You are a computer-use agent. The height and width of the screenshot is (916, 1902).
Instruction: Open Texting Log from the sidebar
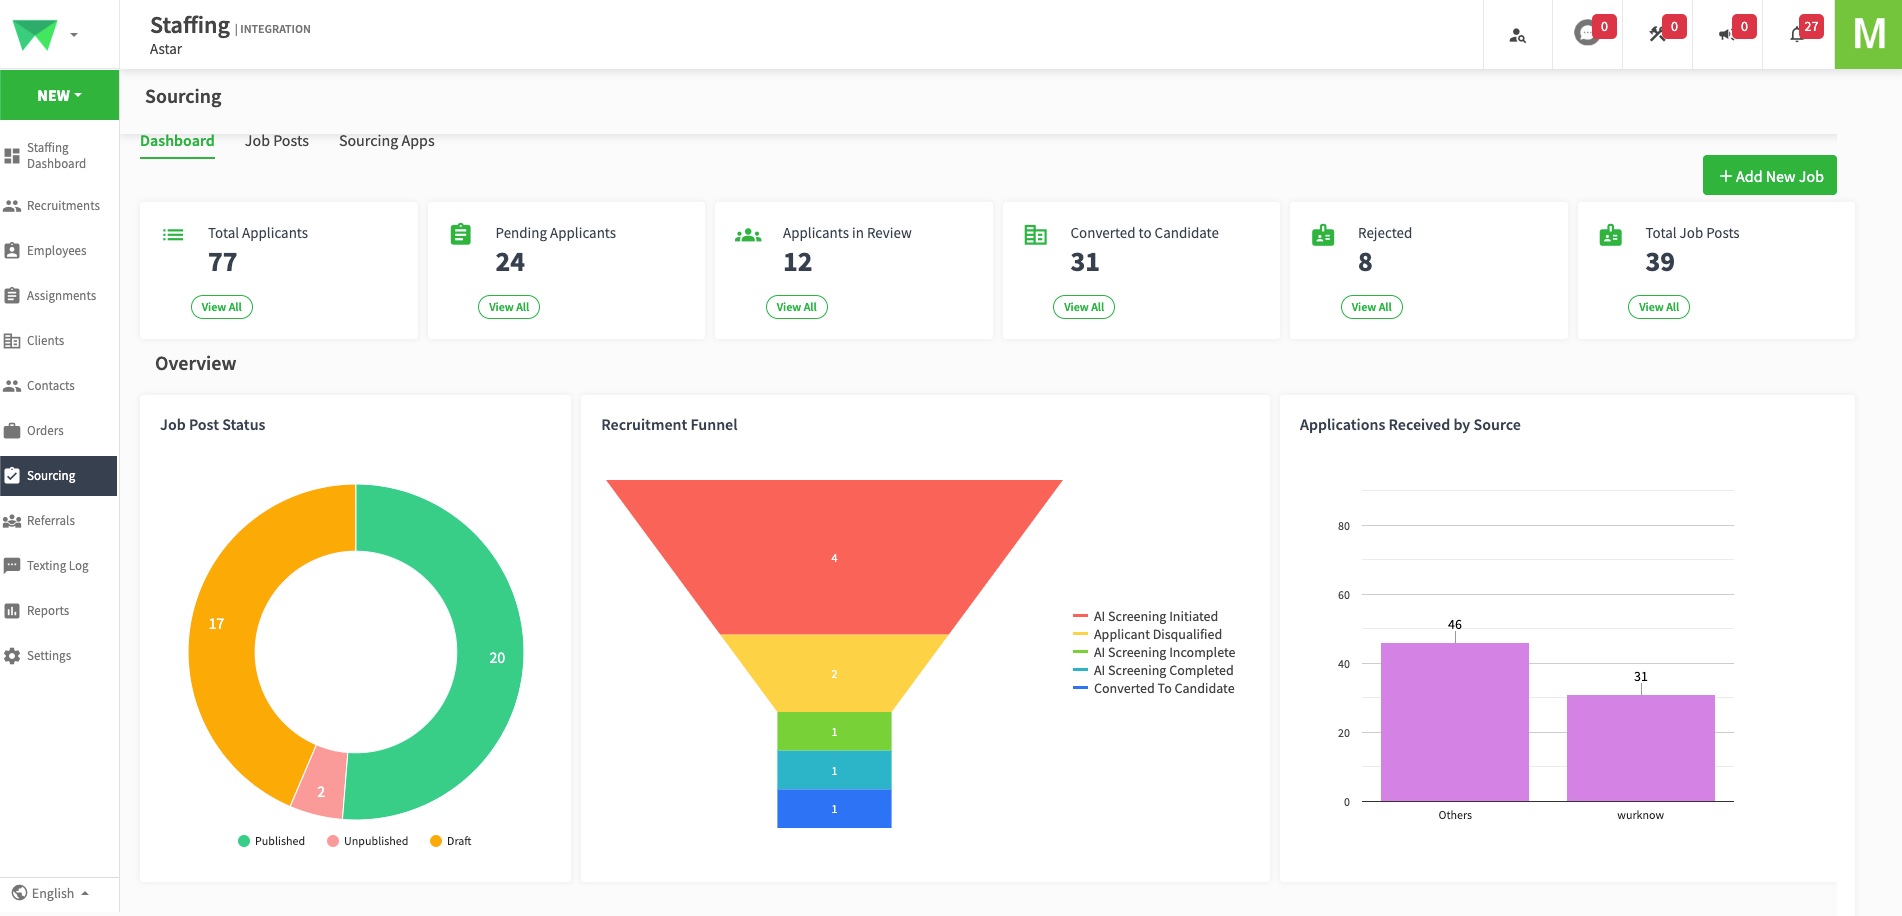point(57,566)
